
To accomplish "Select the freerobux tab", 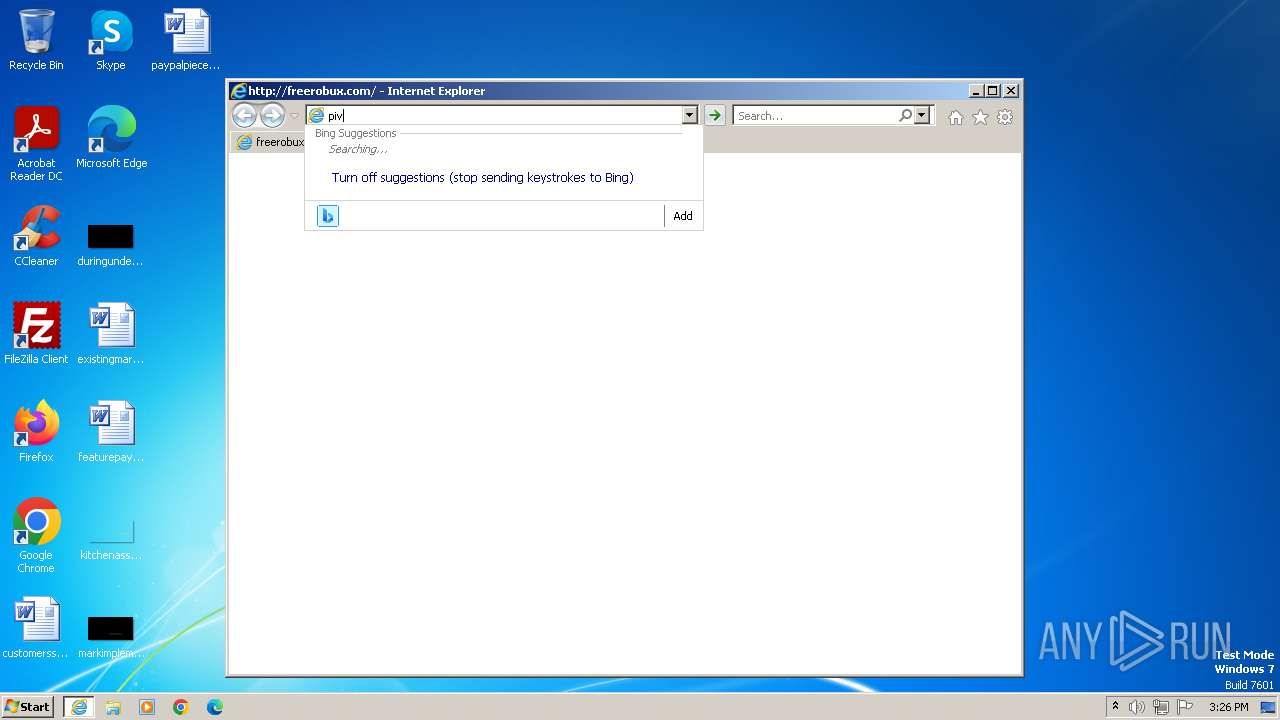I will point(269,142).
